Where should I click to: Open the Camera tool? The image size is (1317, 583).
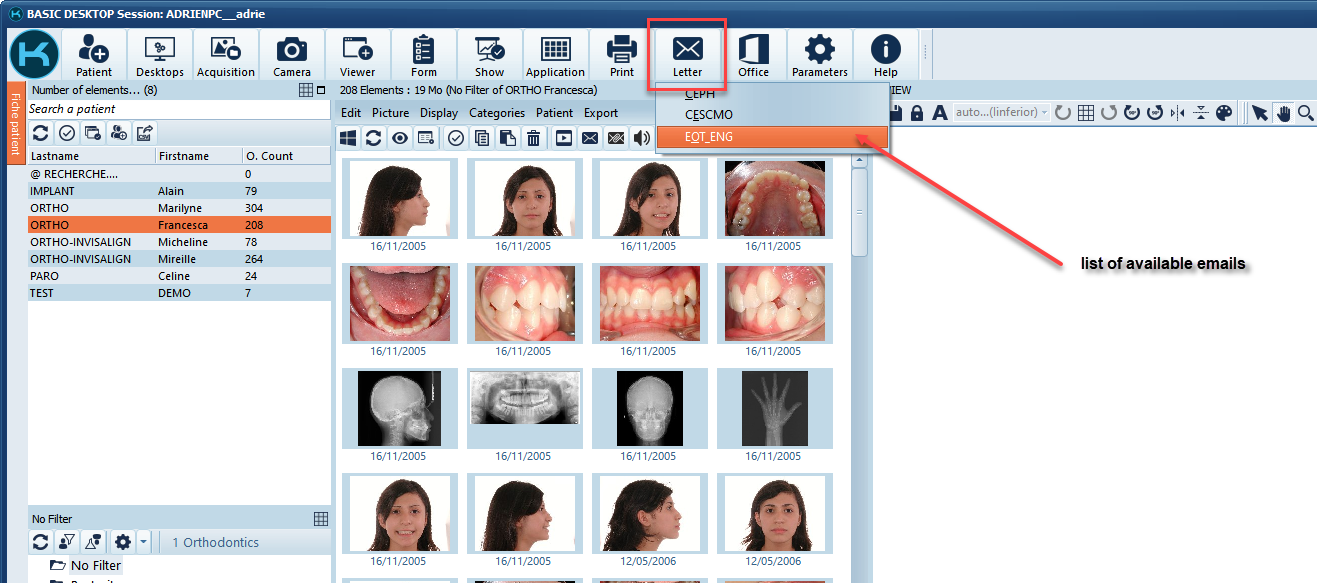[x=292, y=54]
